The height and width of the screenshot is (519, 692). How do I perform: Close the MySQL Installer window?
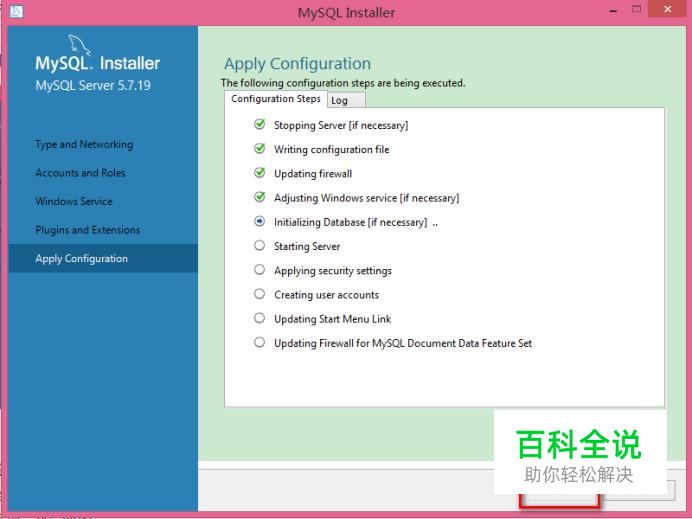coord(667,9)
